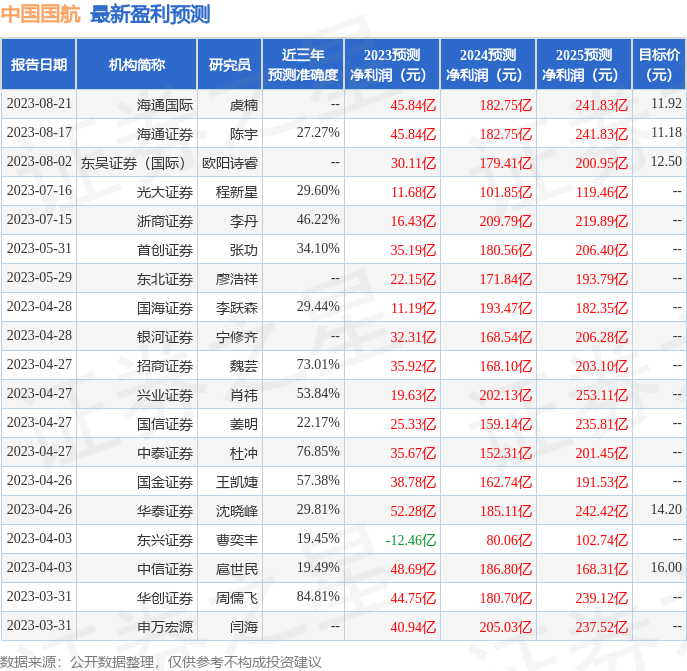Click the 研究员 column header
This screenshot has width=687, height=671.
(230, 64)
